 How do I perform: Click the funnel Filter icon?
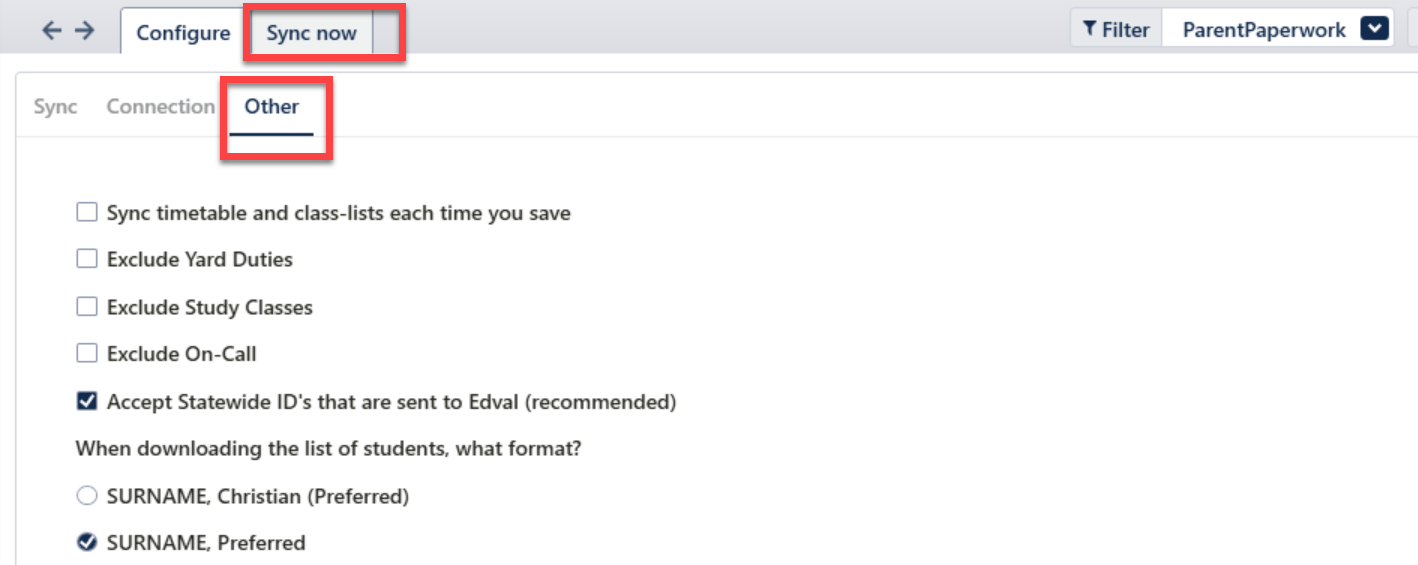point(1090,30)
